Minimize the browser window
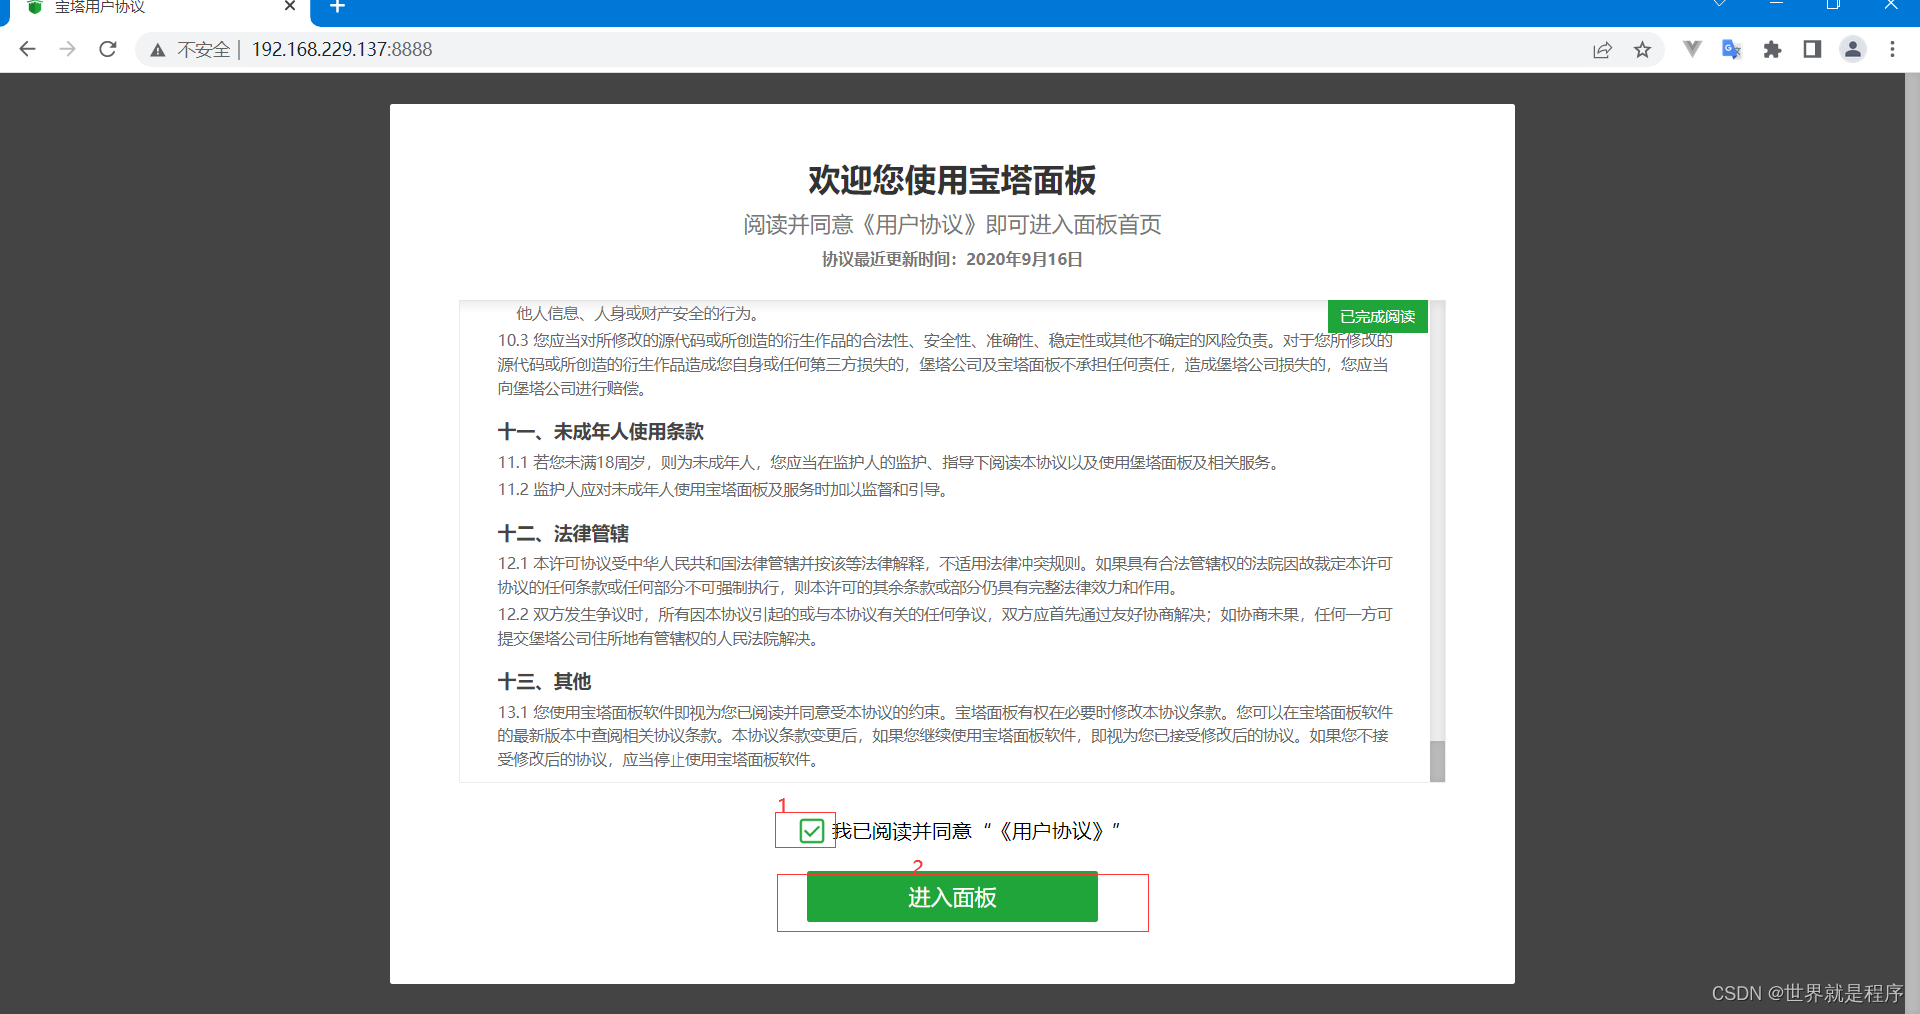The width and height of the screenshot is (1920, 1014). coord(1776,5)
